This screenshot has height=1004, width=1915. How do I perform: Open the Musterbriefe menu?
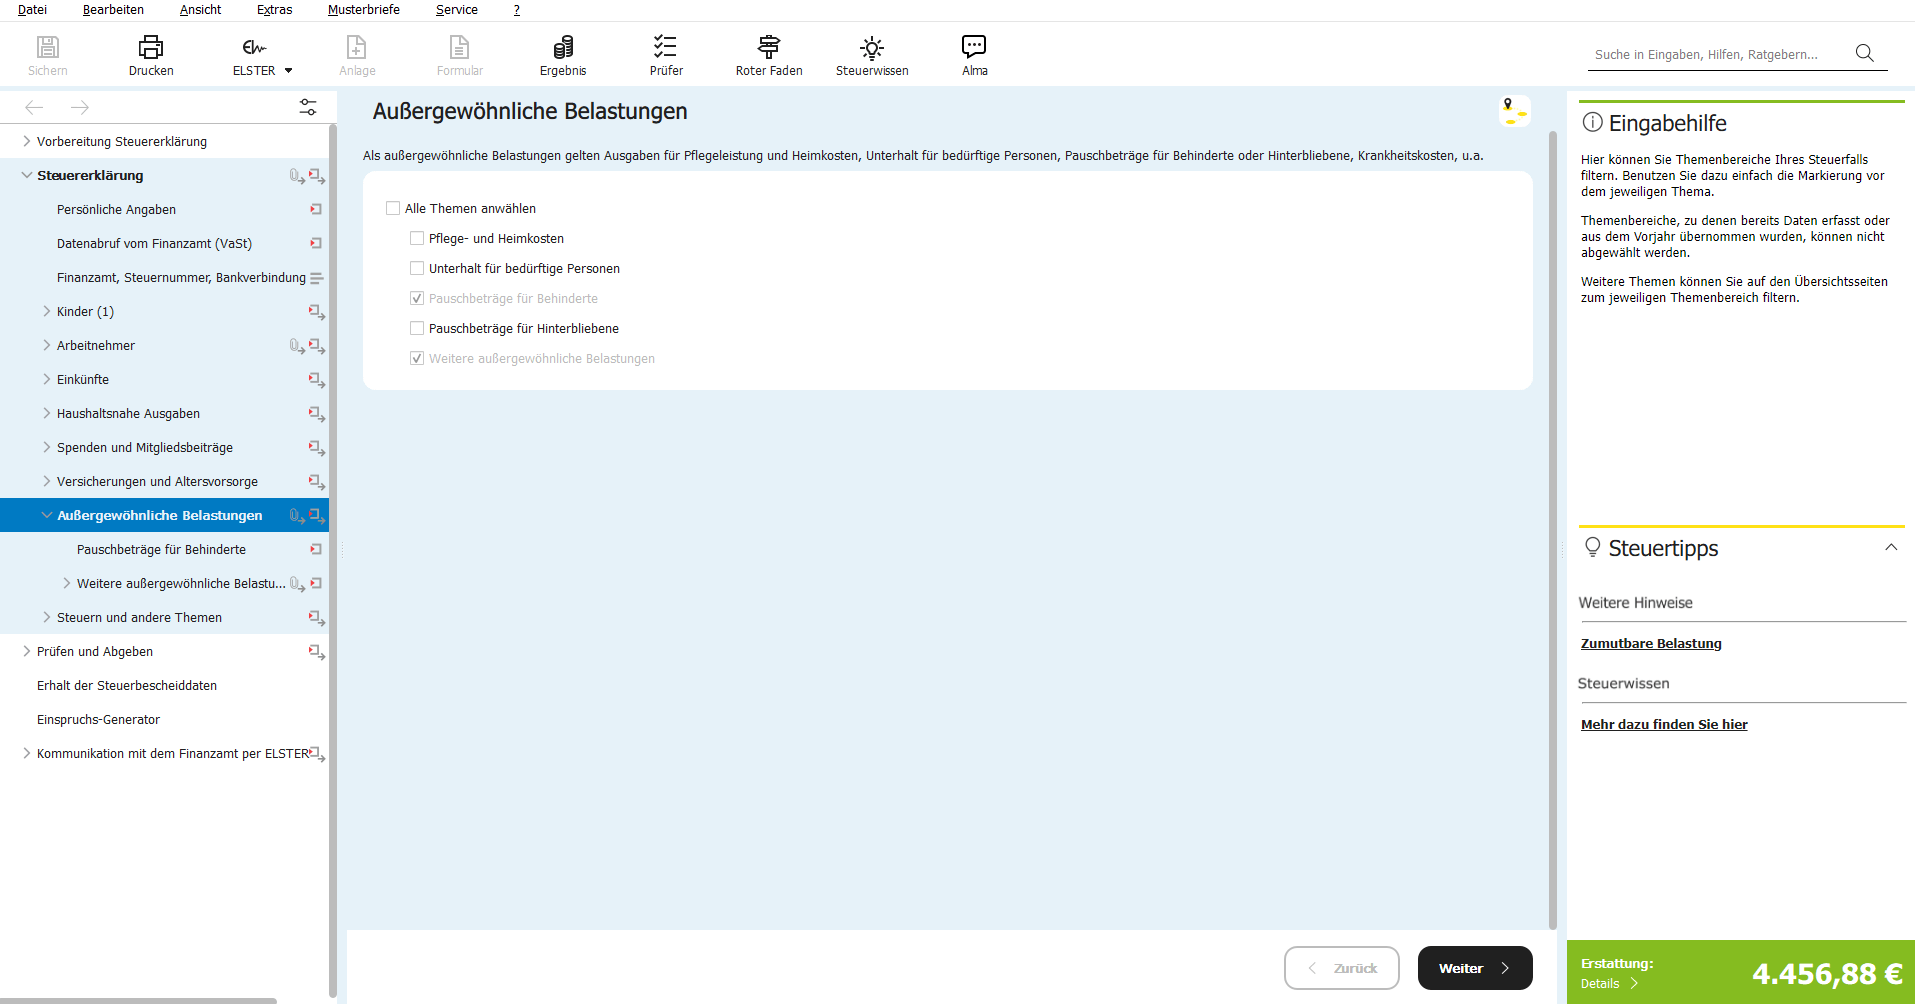[363, 10]
